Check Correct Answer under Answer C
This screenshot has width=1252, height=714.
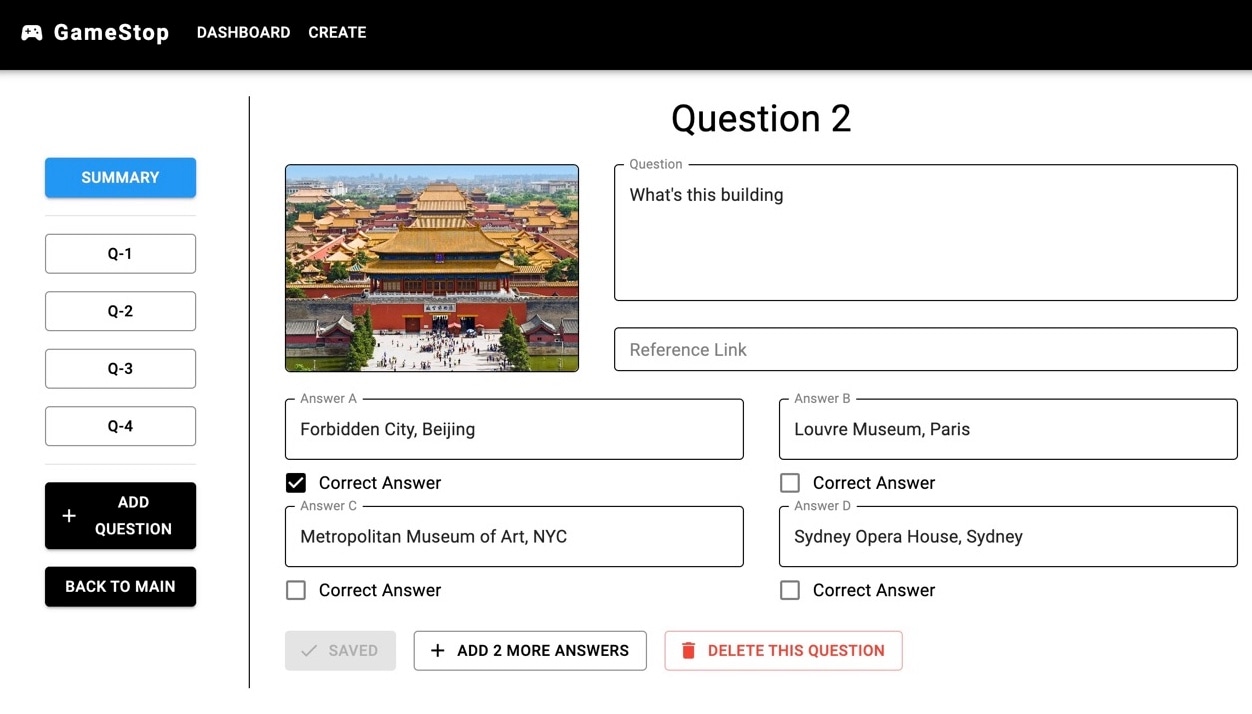[x=296, y=590]
